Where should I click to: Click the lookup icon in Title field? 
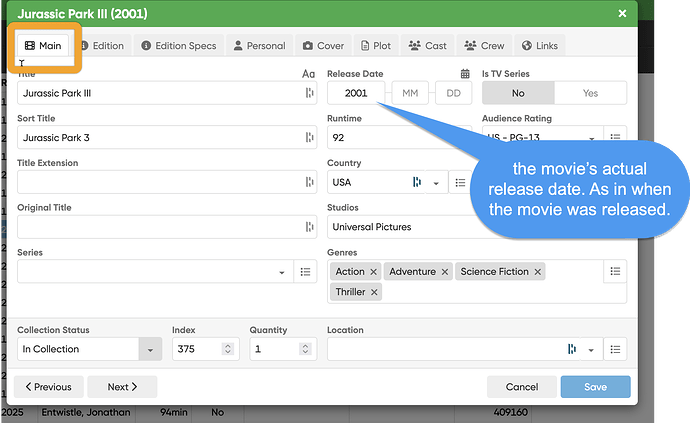tap(309, 93)
